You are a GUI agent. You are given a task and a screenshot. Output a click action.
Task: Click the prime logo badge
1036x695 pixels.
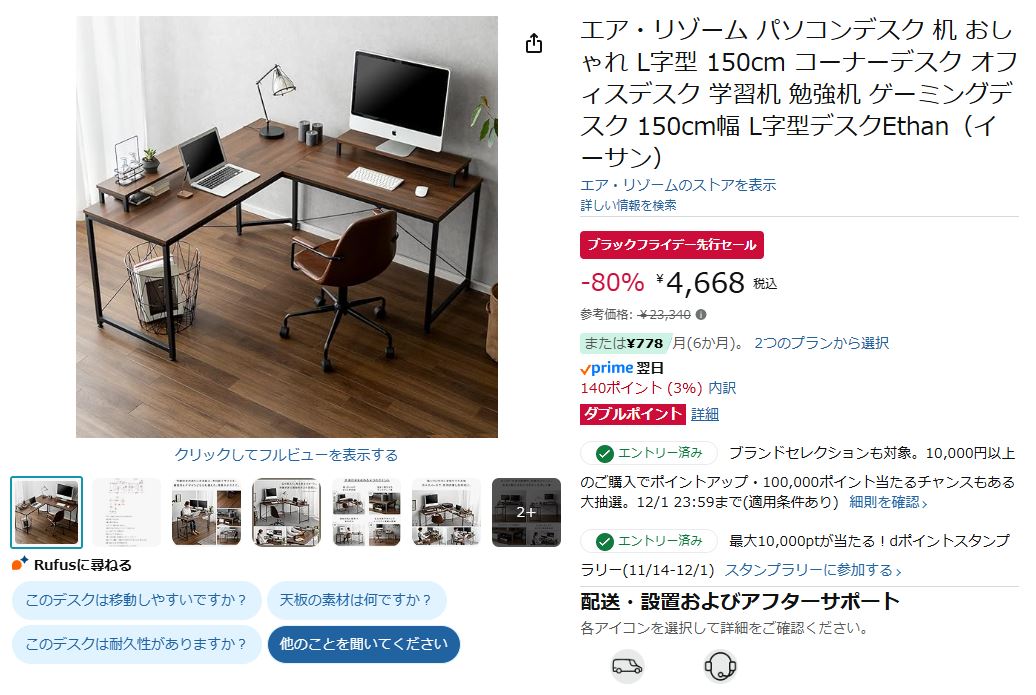tap(607, 367)
